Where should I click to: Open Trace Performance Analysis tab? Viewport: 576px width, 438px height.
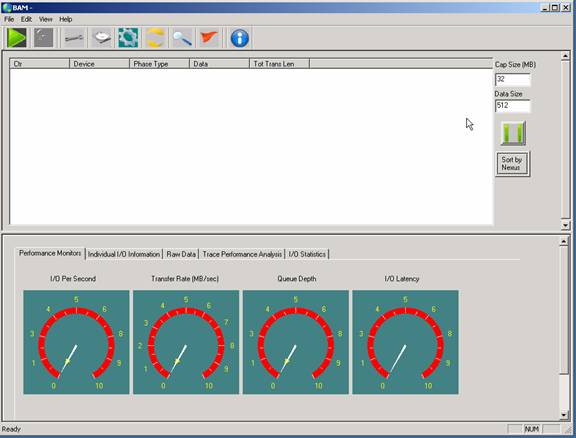242,254
